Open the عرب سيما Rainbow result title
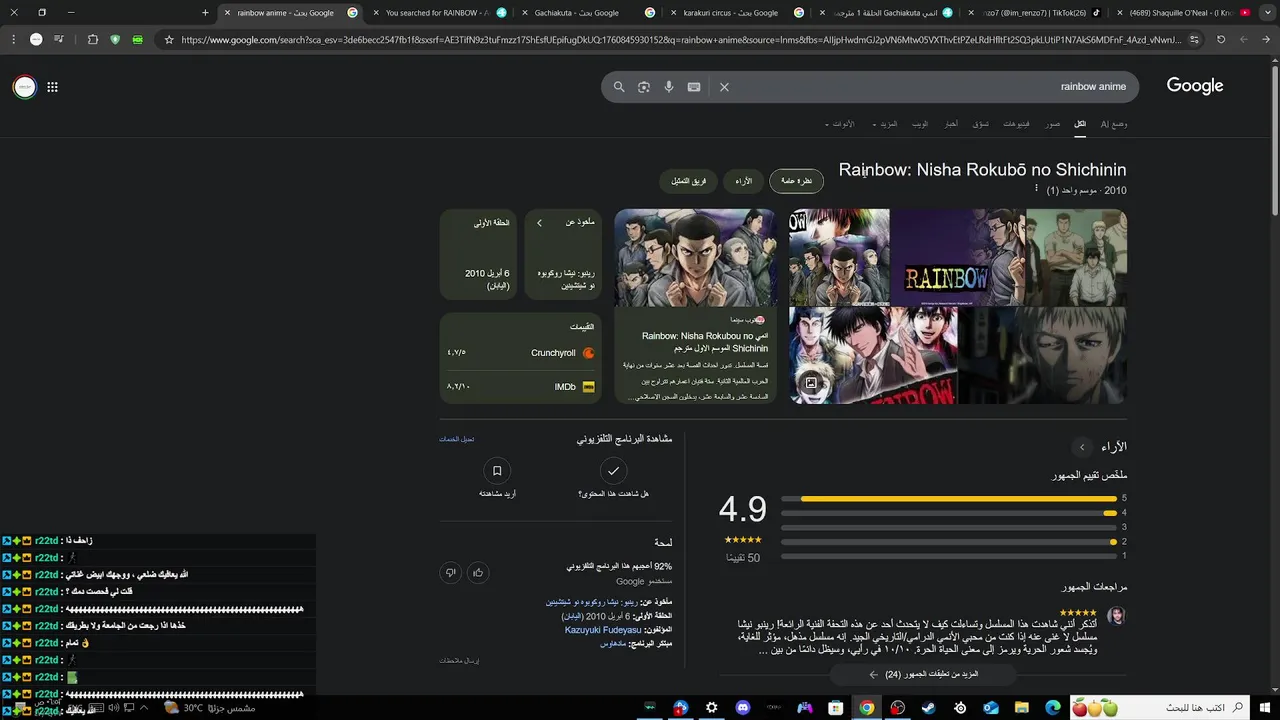Screen dimensions: 1280x720 pos(705,342)
